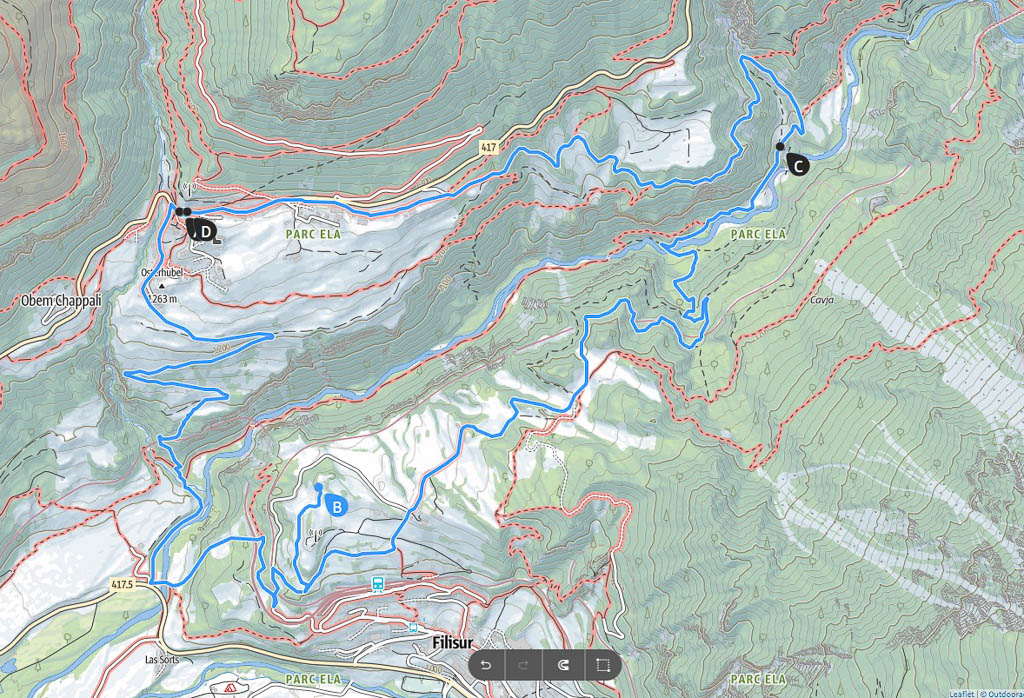Click the small bus stop icon above Filisur
This screenshot has width=1024, height=698.
pyautogui.click(x=413, y=627)
